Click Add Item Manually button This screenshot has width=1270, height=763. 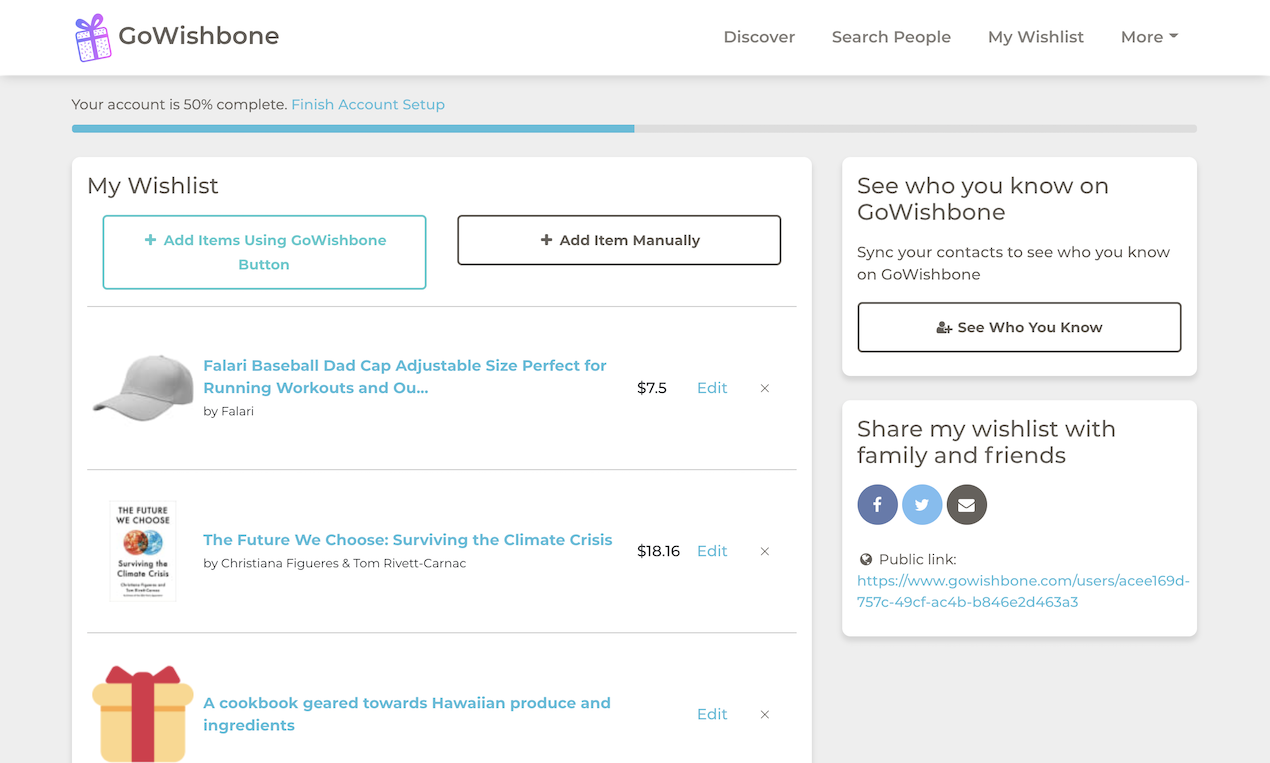[619, 240]
